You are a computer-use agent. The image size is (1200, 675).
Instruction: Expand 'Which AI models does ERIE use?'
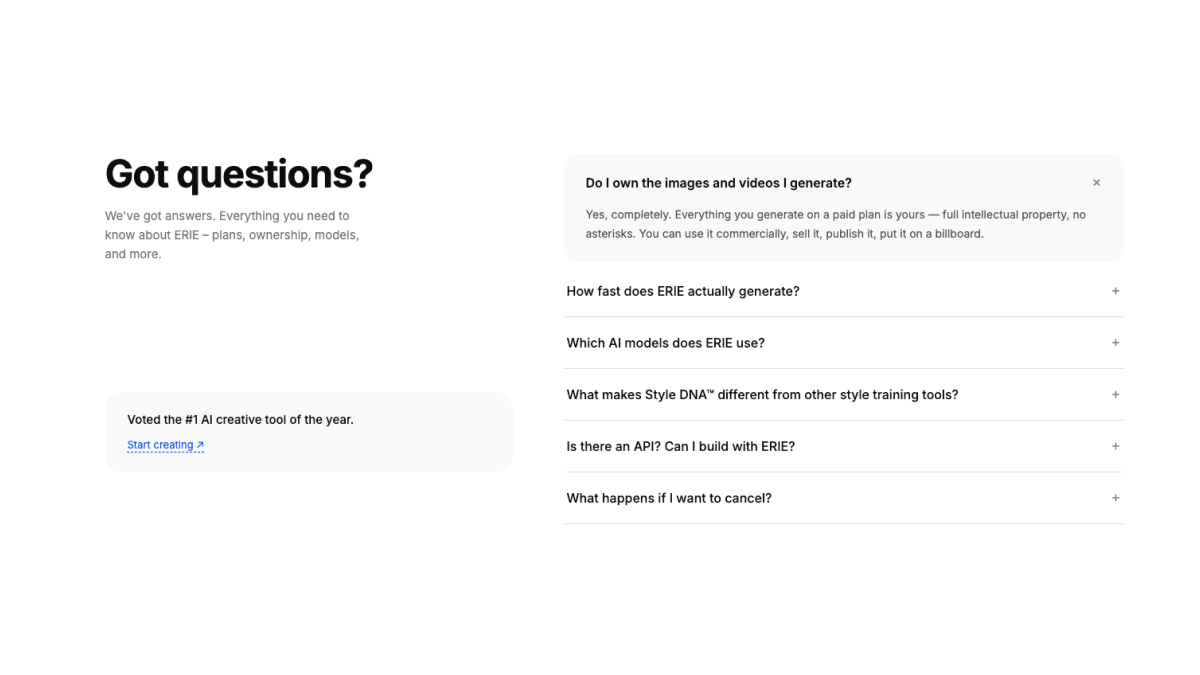tap(665, 343)
